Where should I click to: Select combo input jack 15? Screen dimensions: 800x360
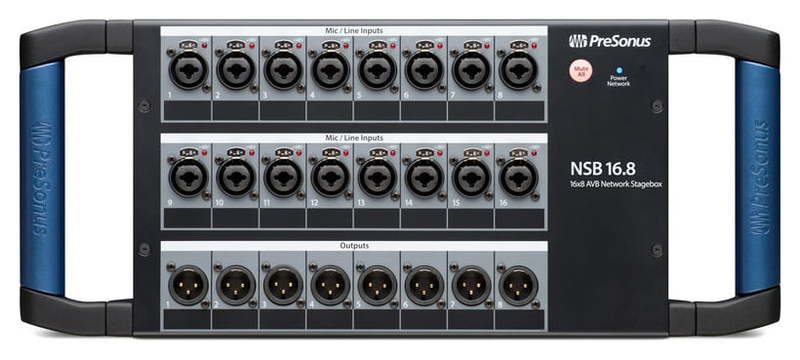[471, 178]
